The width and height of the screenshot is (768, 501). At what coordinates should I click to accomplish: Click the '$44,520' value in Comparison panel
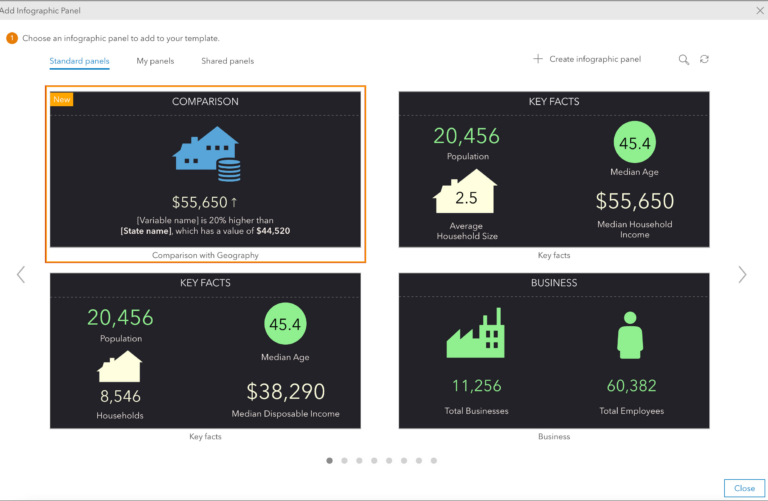273,231
